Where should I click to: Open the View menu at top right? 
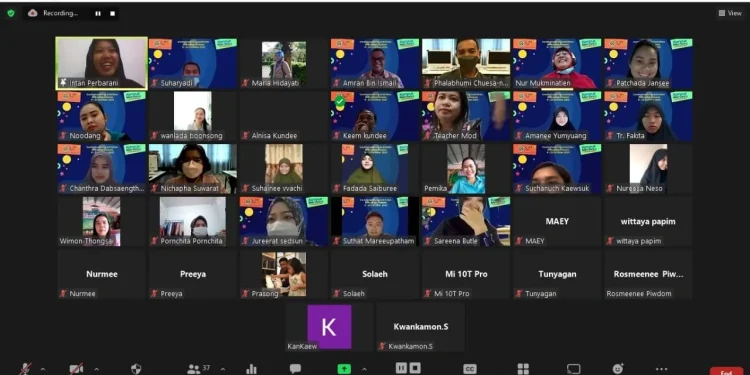click(x=730, y=13)
